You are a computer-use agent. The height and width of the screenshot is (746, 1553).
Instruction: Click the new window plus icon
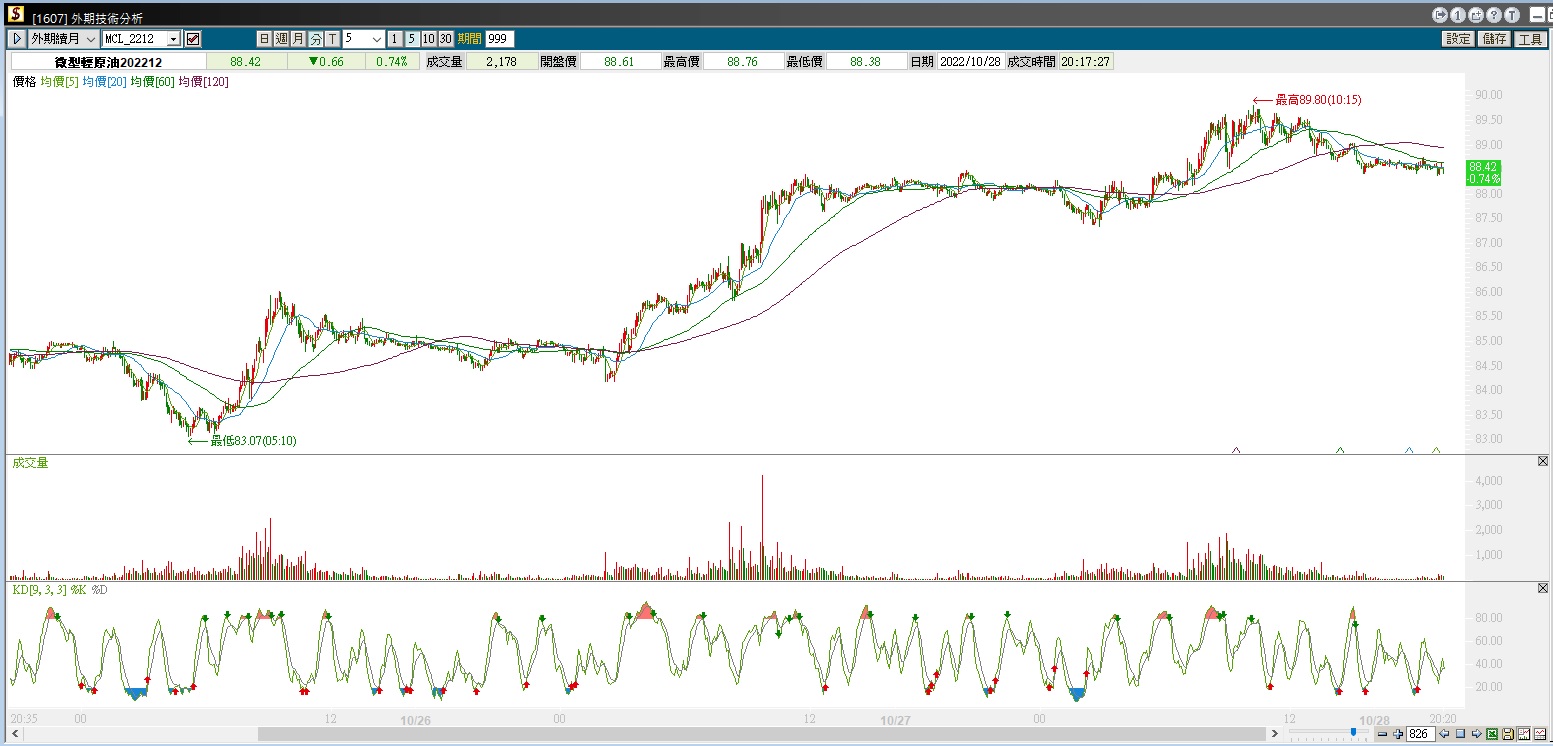point(1476,15)
